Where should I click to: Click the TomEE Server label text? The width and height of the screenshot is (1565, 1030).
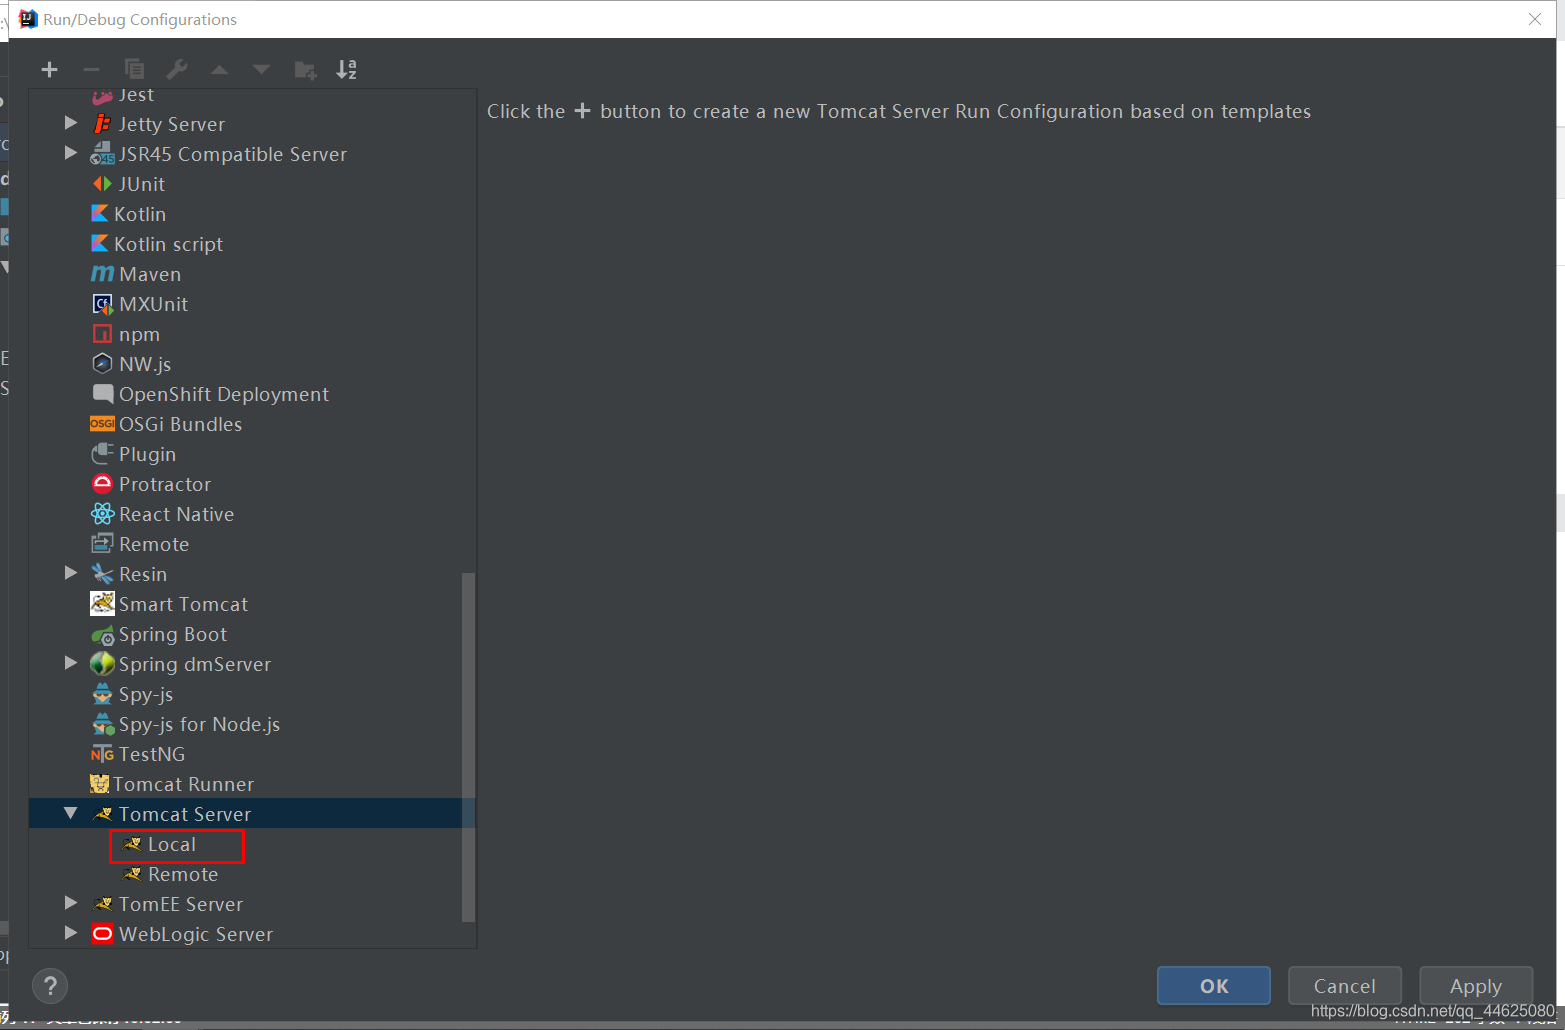click(x=181, y=904)
